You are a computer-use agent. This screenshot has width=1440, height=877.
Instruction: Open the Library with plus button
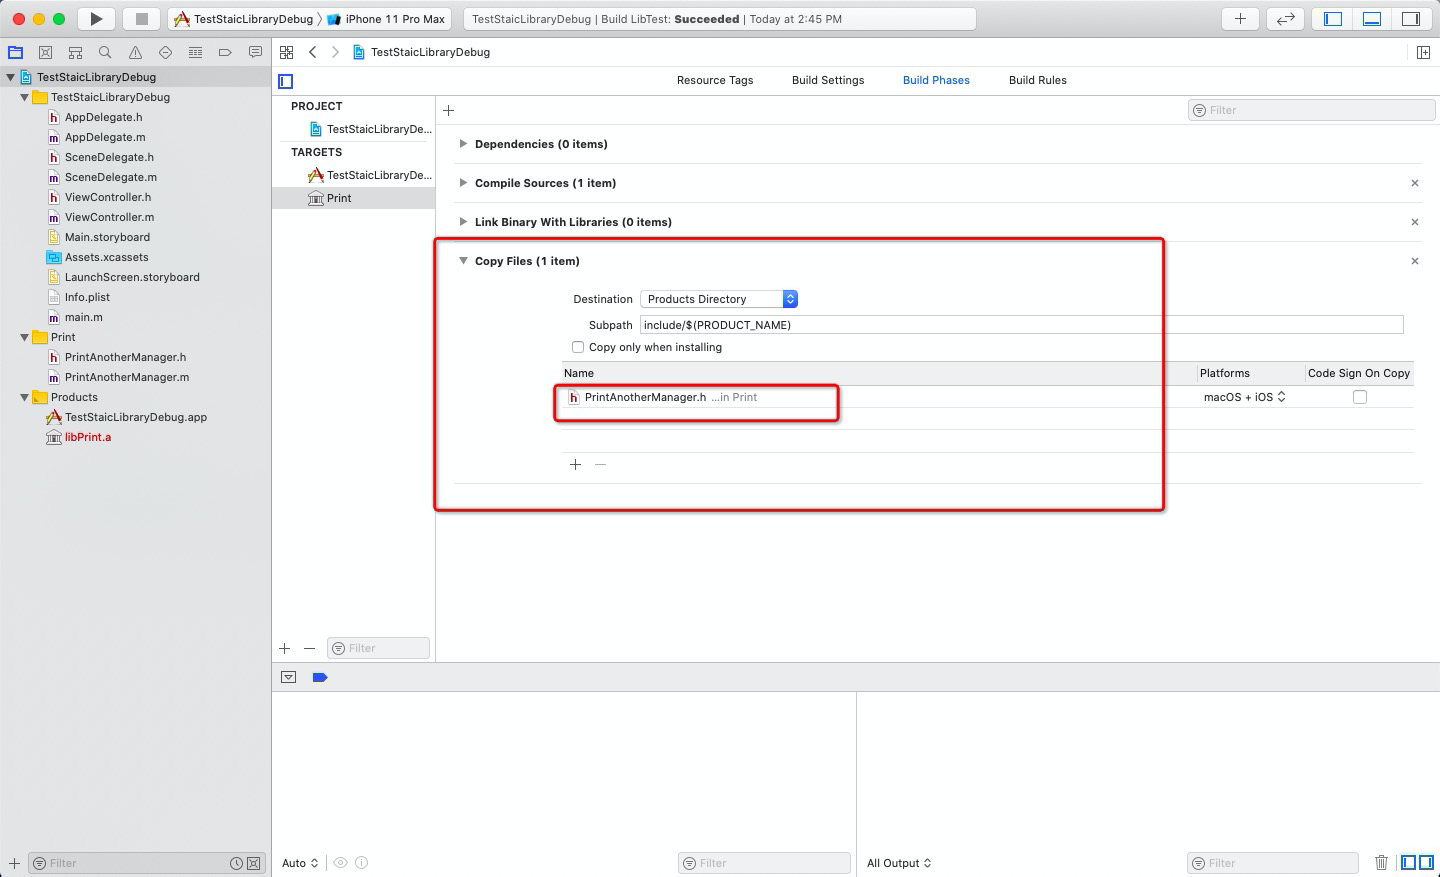pyautogui.click(x=1240, y=19)
